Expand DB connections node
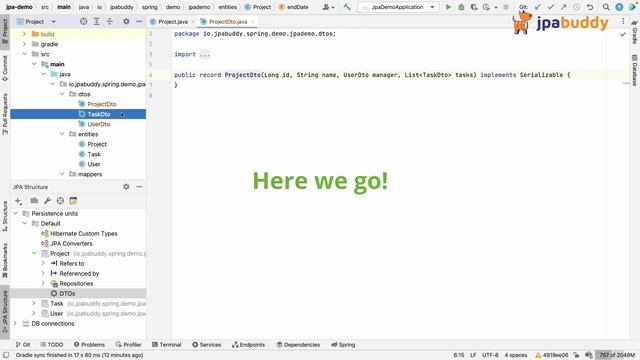 (x=15, y=323)
